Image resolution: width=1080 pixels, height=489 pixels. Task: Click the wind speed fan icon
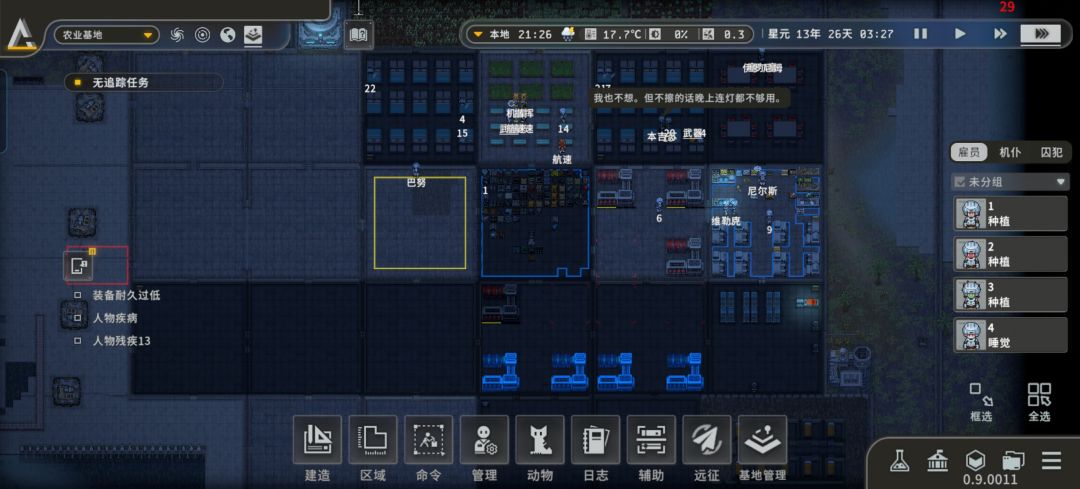pyautogui.click(x=707, y=34)
